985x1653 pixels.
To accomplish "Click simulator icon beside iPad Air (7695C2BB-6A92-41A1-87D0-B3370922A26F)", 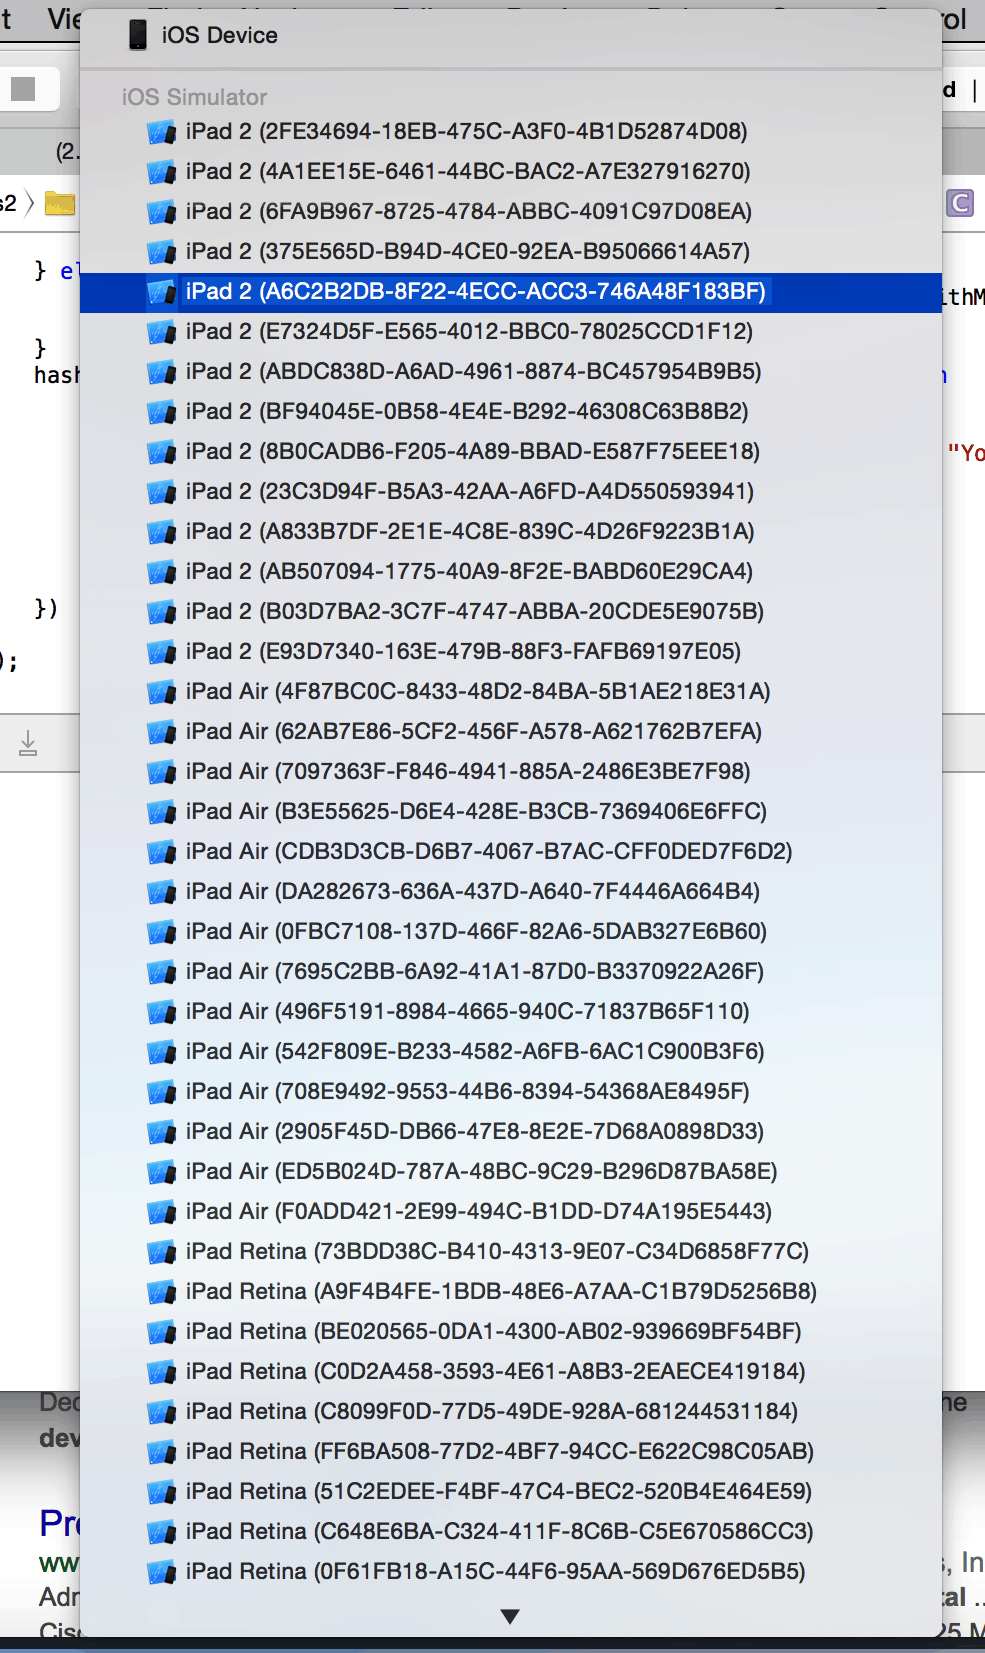I will 162,972.
